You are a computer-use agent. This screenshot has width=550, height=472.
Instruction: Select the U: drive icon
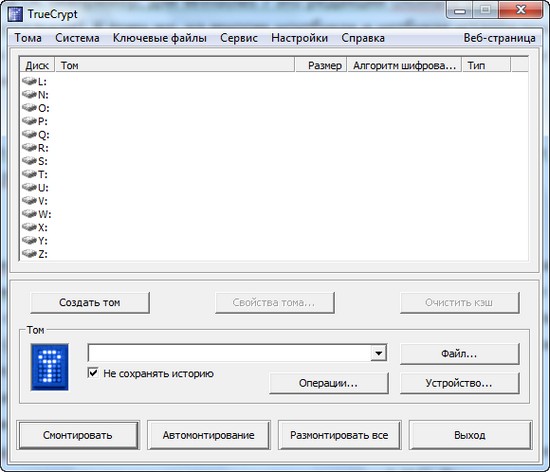tap(29, 187)
